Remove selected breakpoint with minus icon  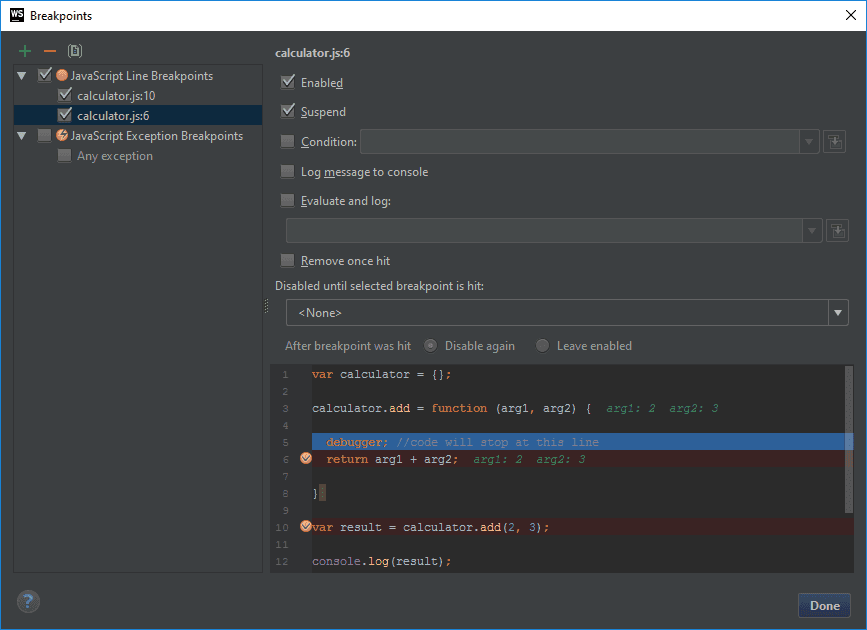point(50,51)
